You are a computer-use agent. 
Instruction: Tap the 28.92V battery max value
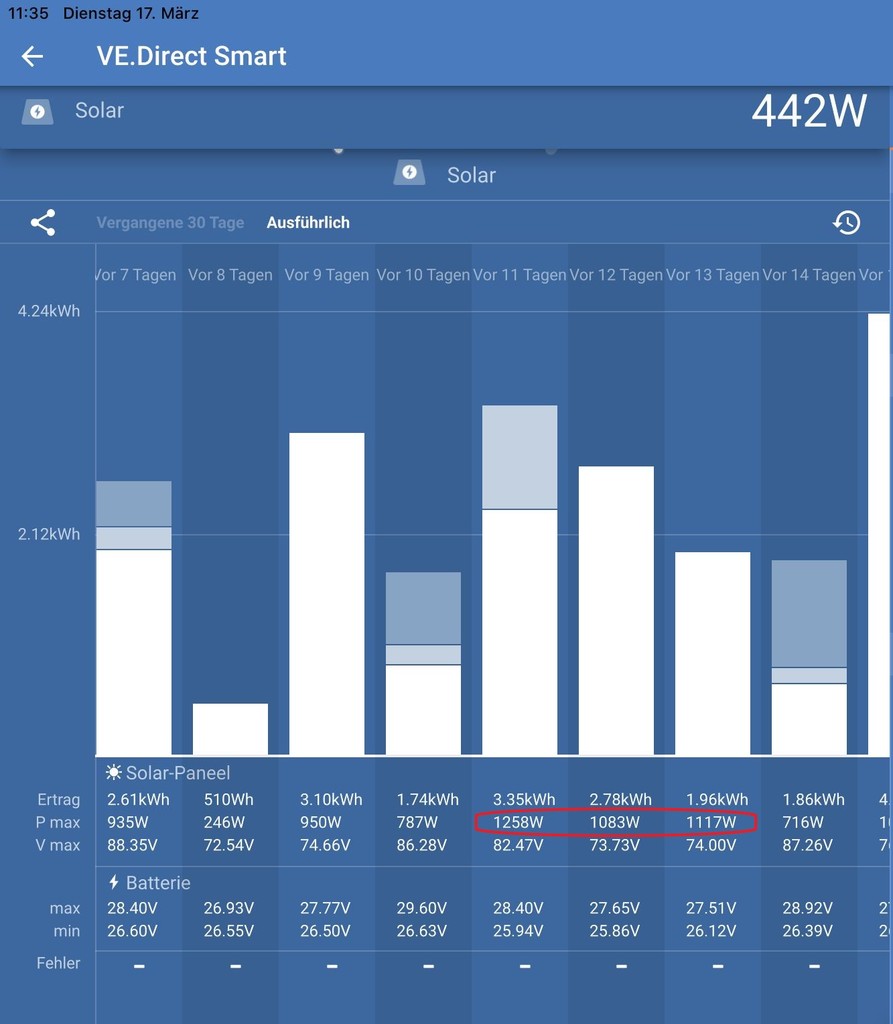point(807,908)
